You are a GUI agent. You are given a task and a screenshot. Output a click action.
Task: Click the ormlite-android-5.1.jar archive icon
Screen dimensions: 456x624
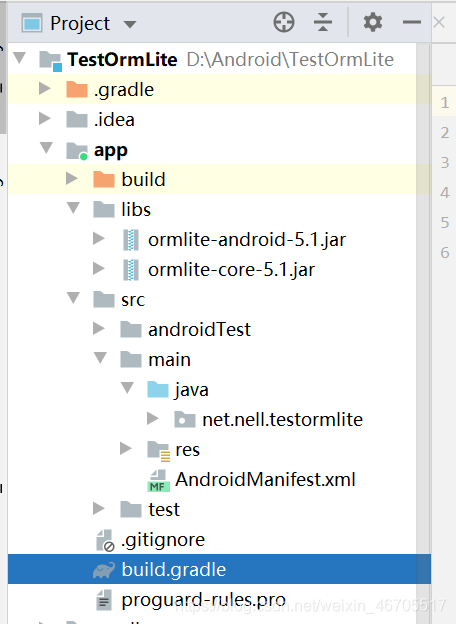(x=131, y=240)
